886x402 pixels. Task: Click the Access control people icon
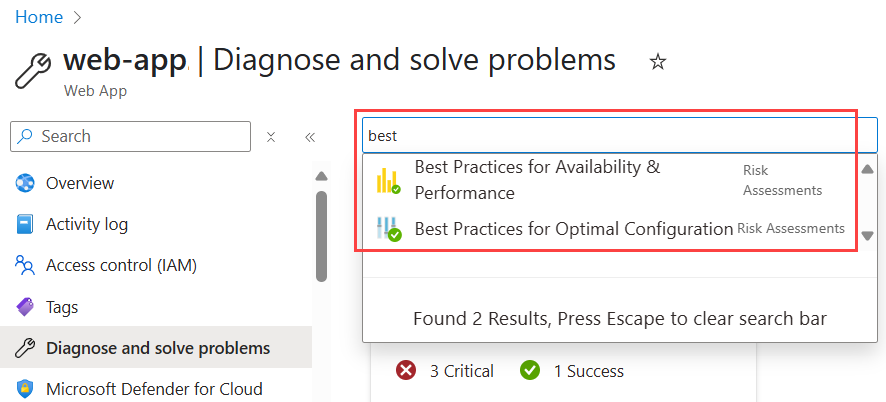pos(25,265)
